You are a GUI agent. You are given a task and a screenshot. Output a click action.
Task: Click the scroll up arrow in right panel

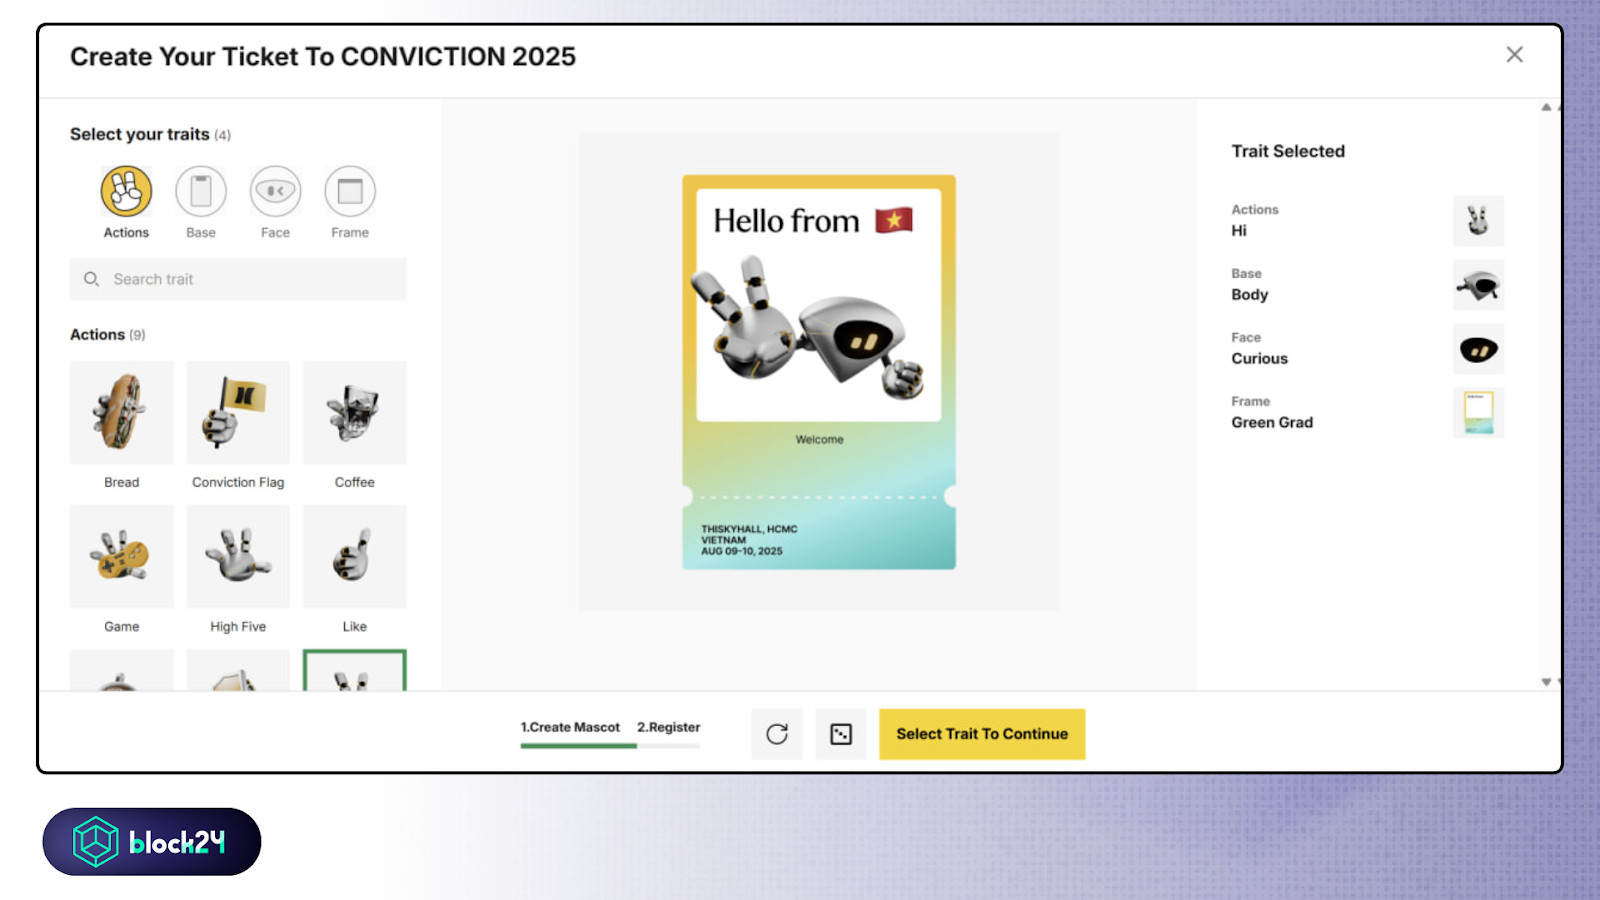click(x=1546, y=107)
